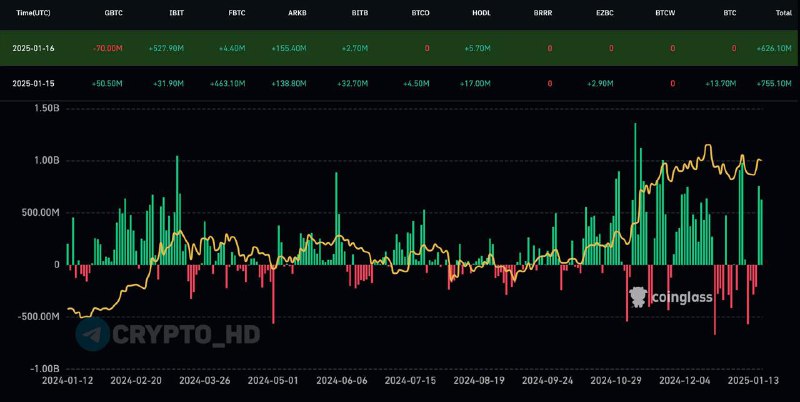Click the FBTC column header
Viewport: 800px width, 402px height.
click(237, 13)
